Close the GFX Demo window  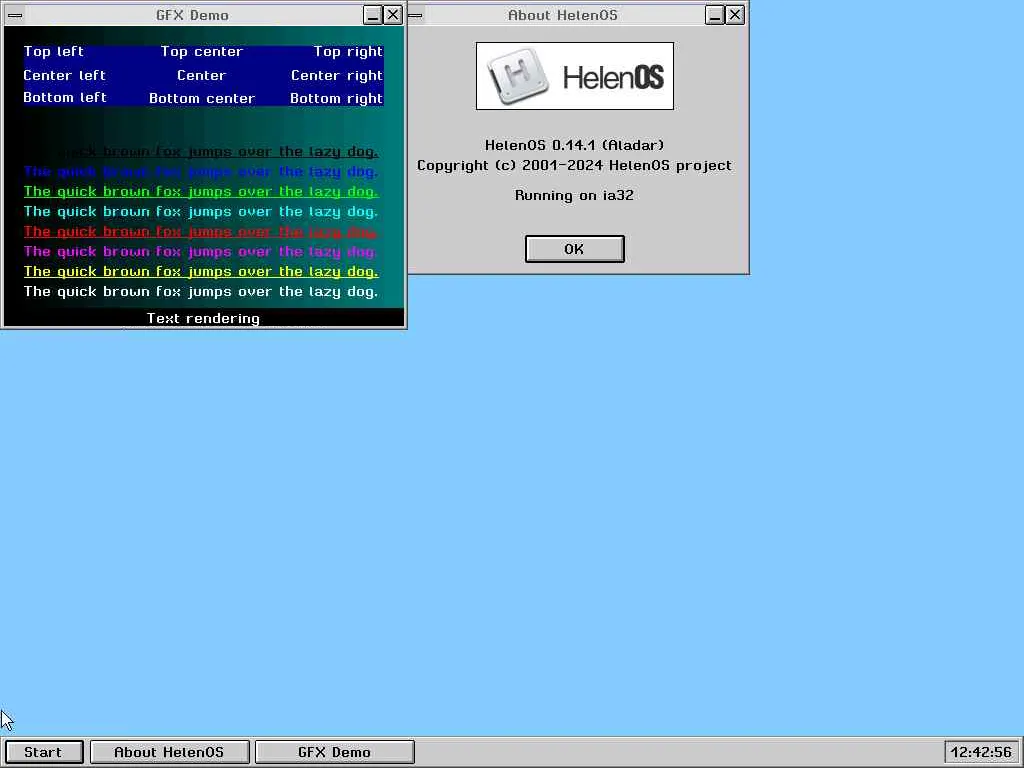point(392,15)
